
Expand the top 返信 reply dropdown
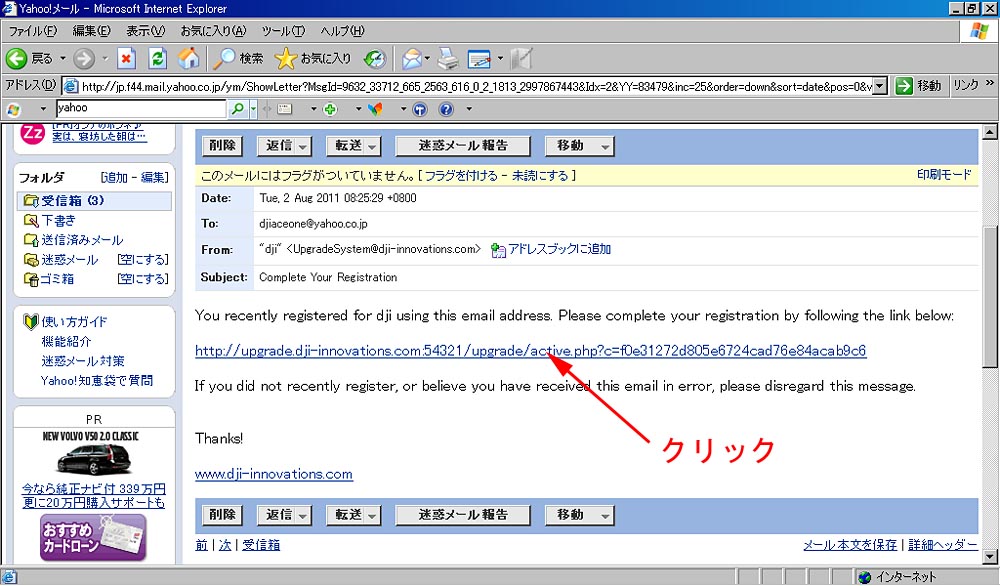(284, 146)
